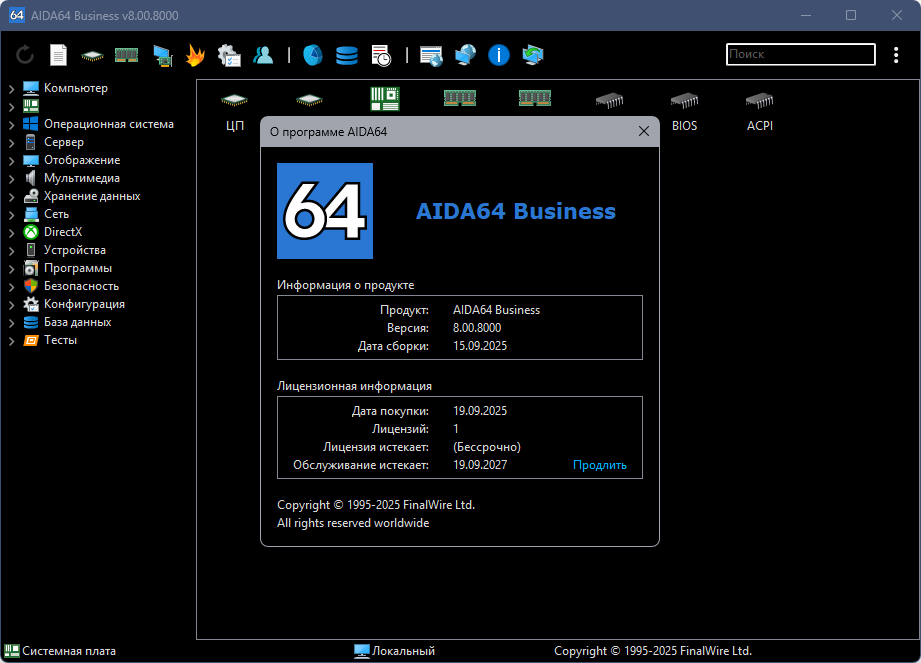Open the pie chart toolbar icon
Image resolution: width=921 pixels, height=663 pixels.
coord(312,55)
